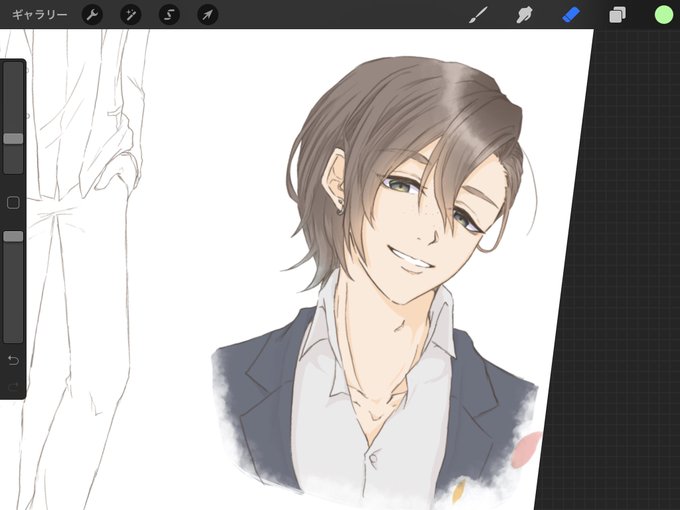Open the green color swatch picker
The height and width of the screenshot is (510, 680).
(x=664, y=15)
